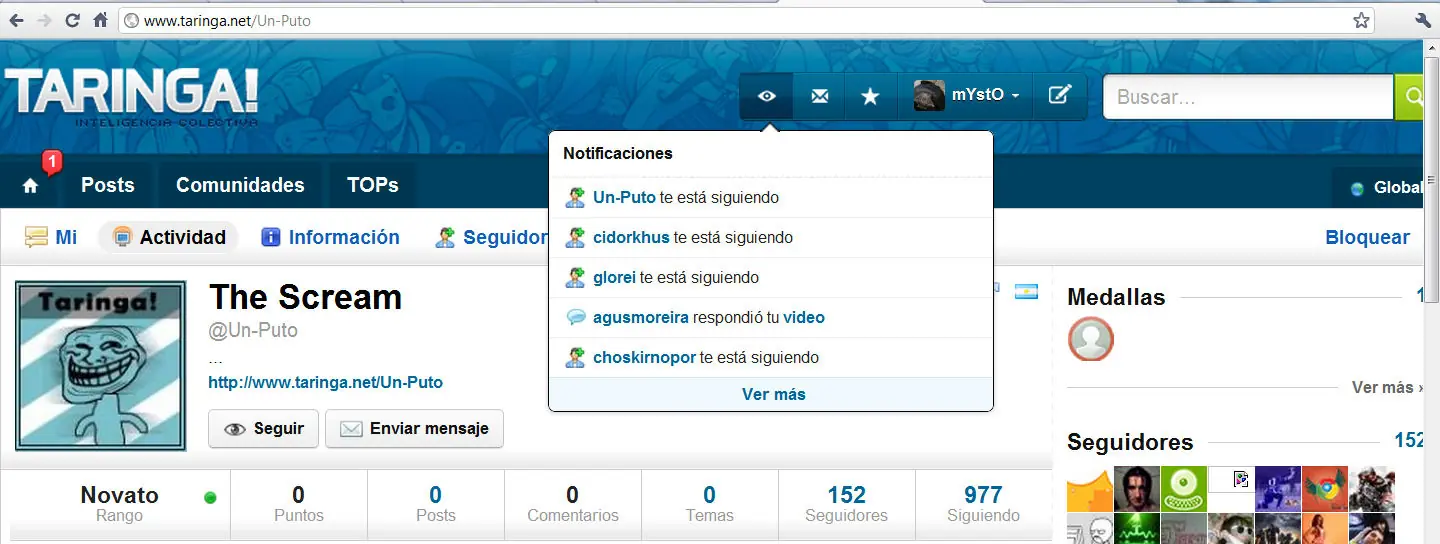Click 152 Seguidores stat in profile stats bar

pos(846,504)
